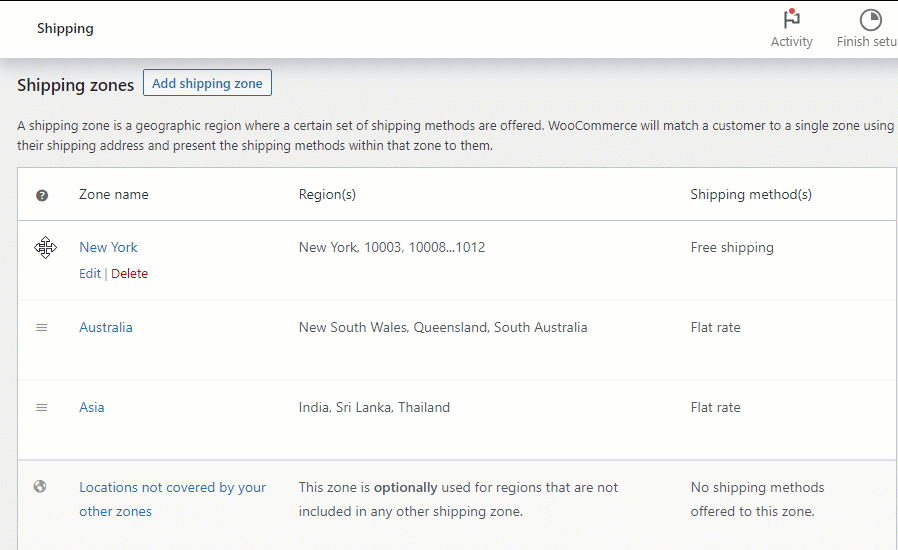Delete the New York shipping zone

[129, 274]
